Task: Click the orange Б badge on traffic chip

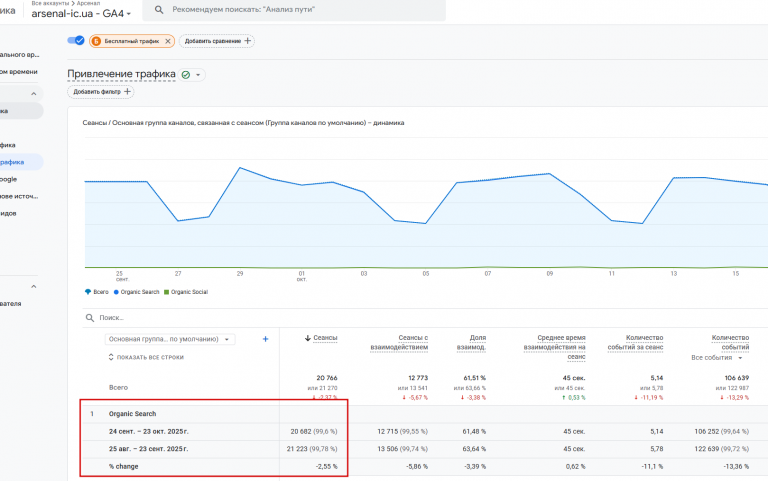Action: (x=96, y=41)
